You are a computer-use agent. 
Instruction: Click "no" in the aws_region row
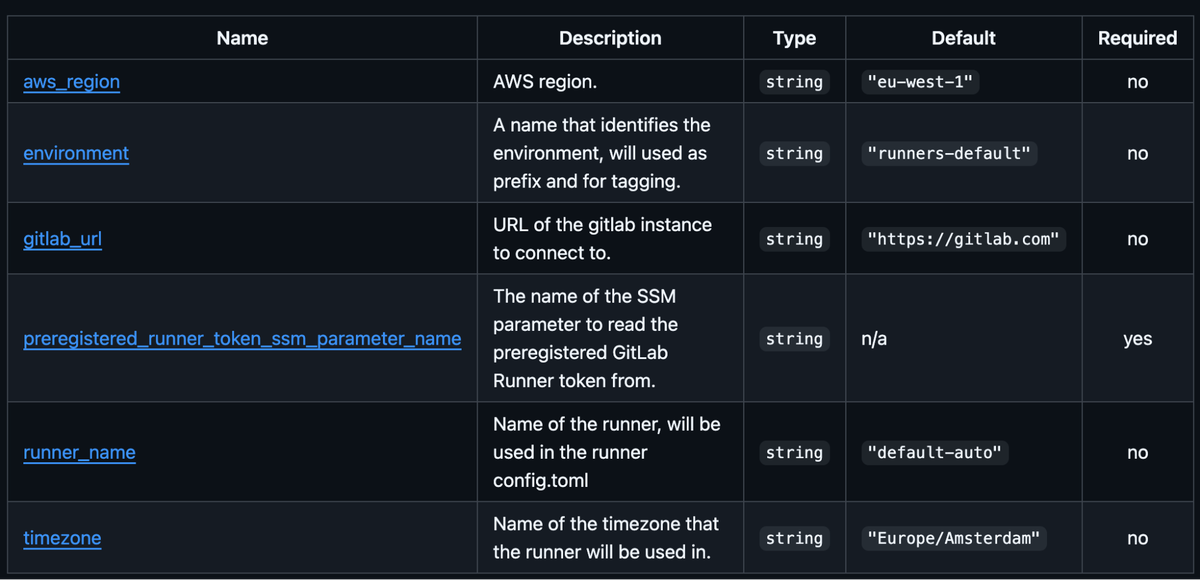[1137, 82]
